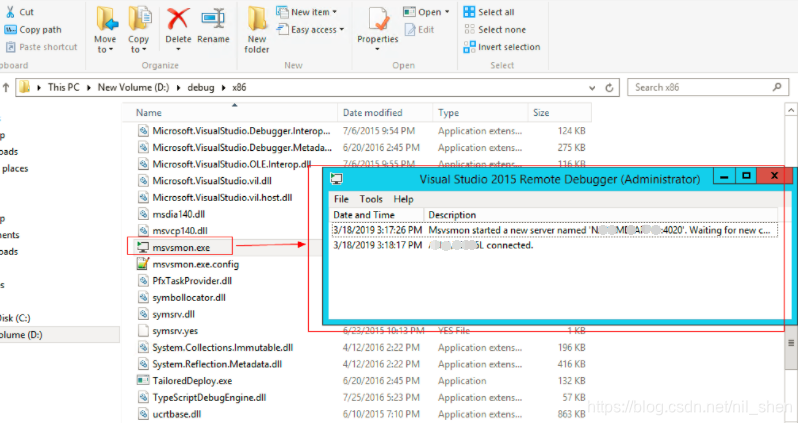Open the Copy to folder icon
The image size is (801, 425).
(139, 19)
